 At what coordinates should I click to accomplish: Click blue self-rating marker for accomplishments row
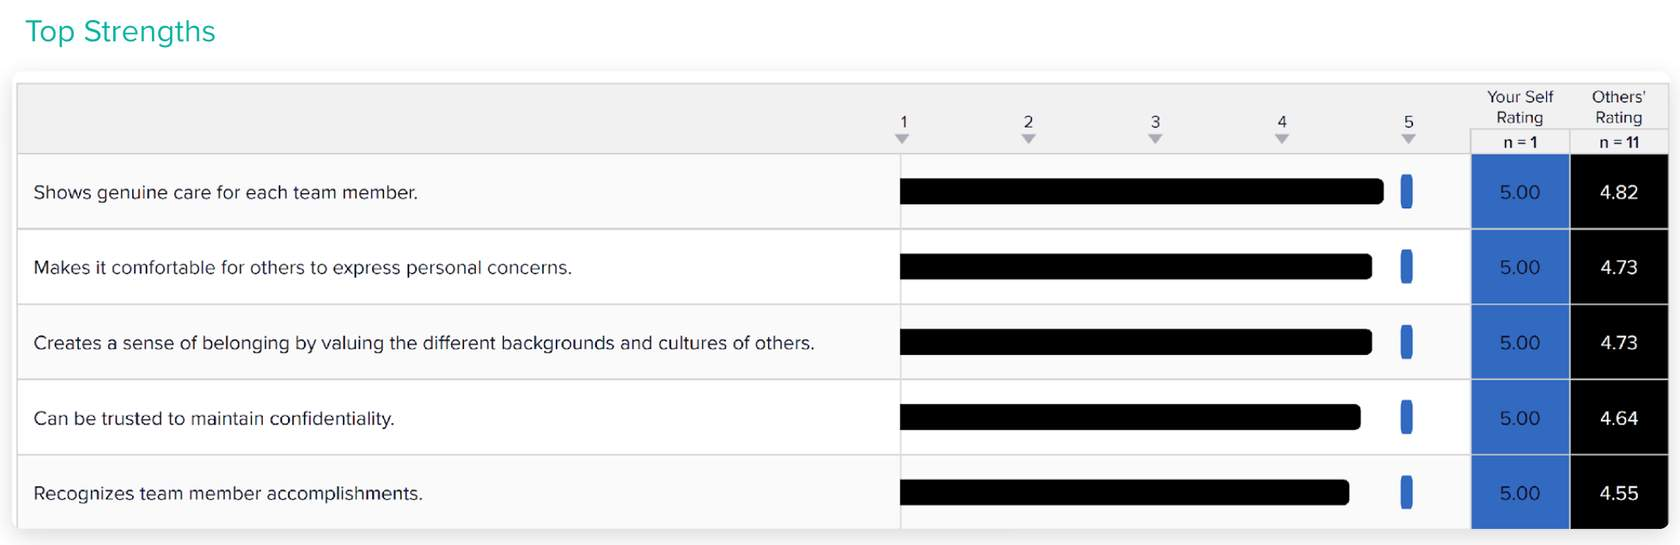point(1407,492)
